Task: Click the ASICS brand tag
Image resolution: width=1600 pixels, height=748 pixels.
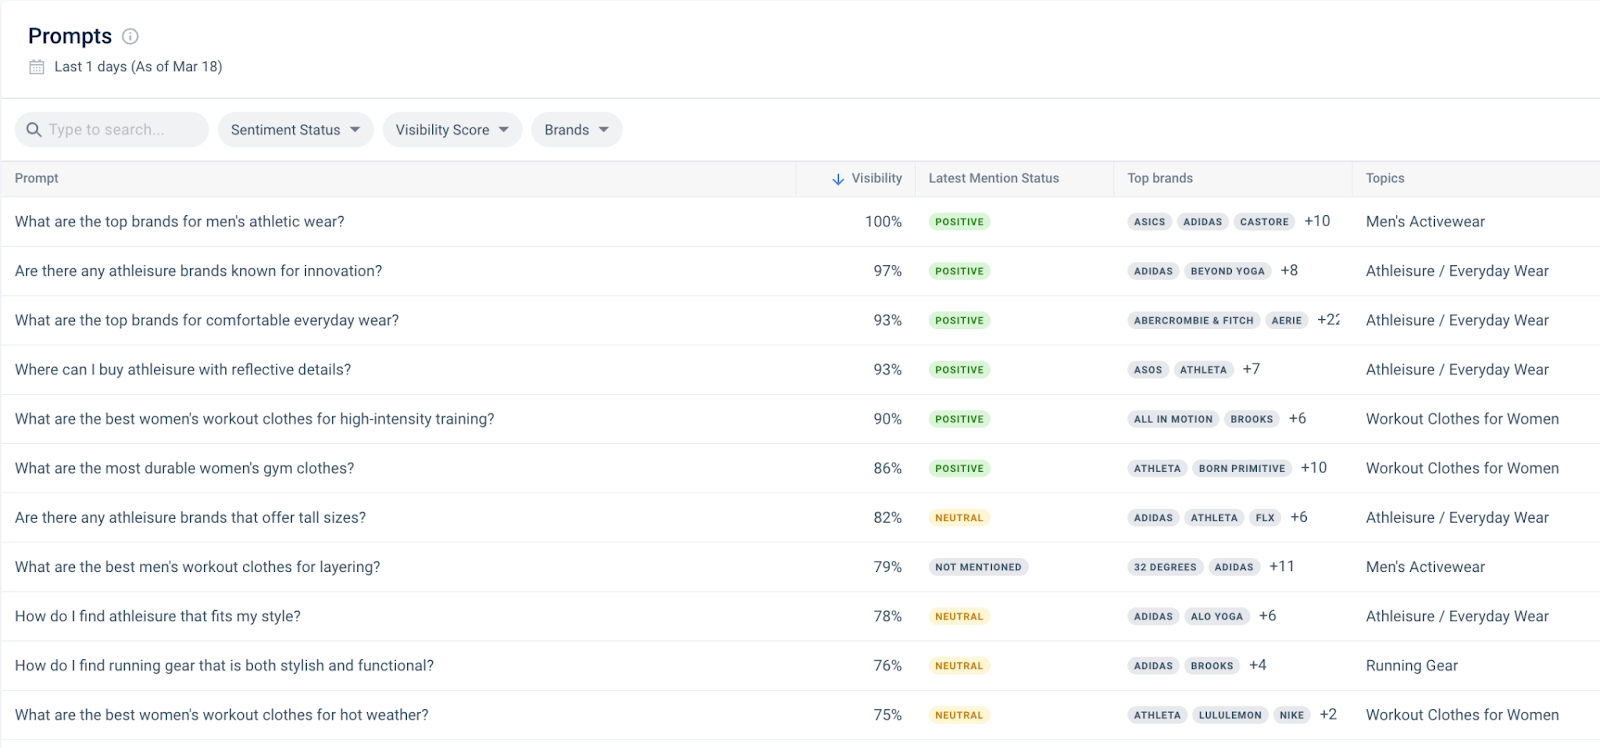Action: pyautogui.click(x=1149, y=222)
